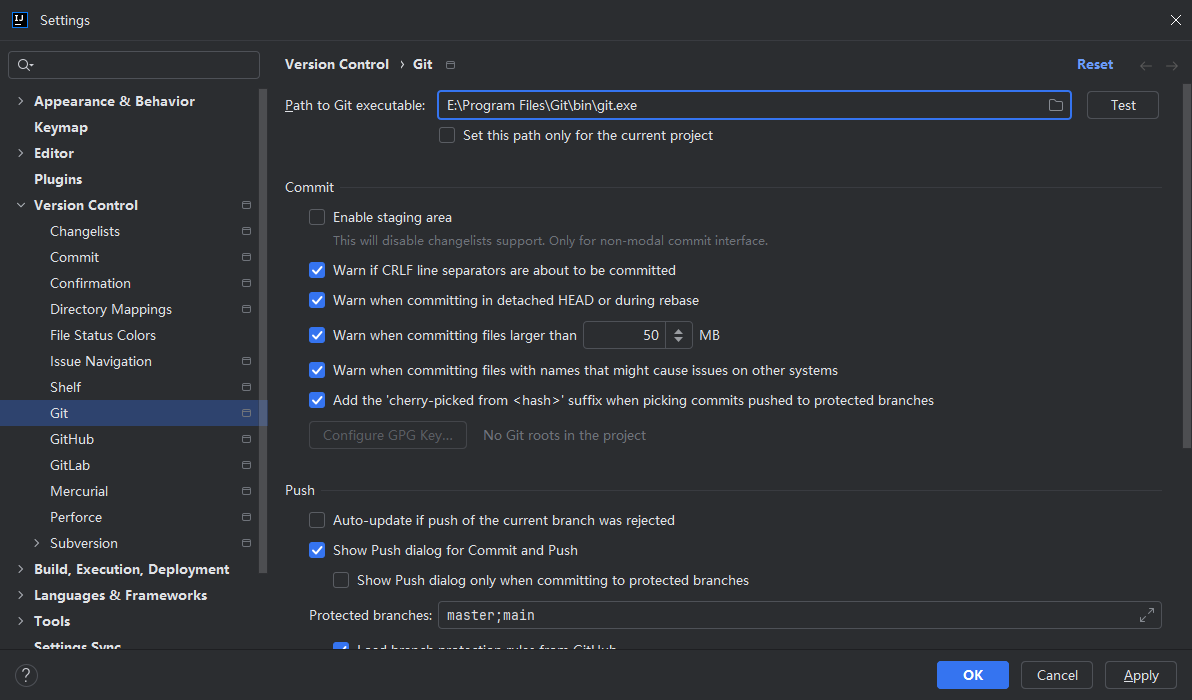Image resolution: width=1192 pixels, height=700 pixels.
Task: Click the OK button
Action: coord(972,675)
